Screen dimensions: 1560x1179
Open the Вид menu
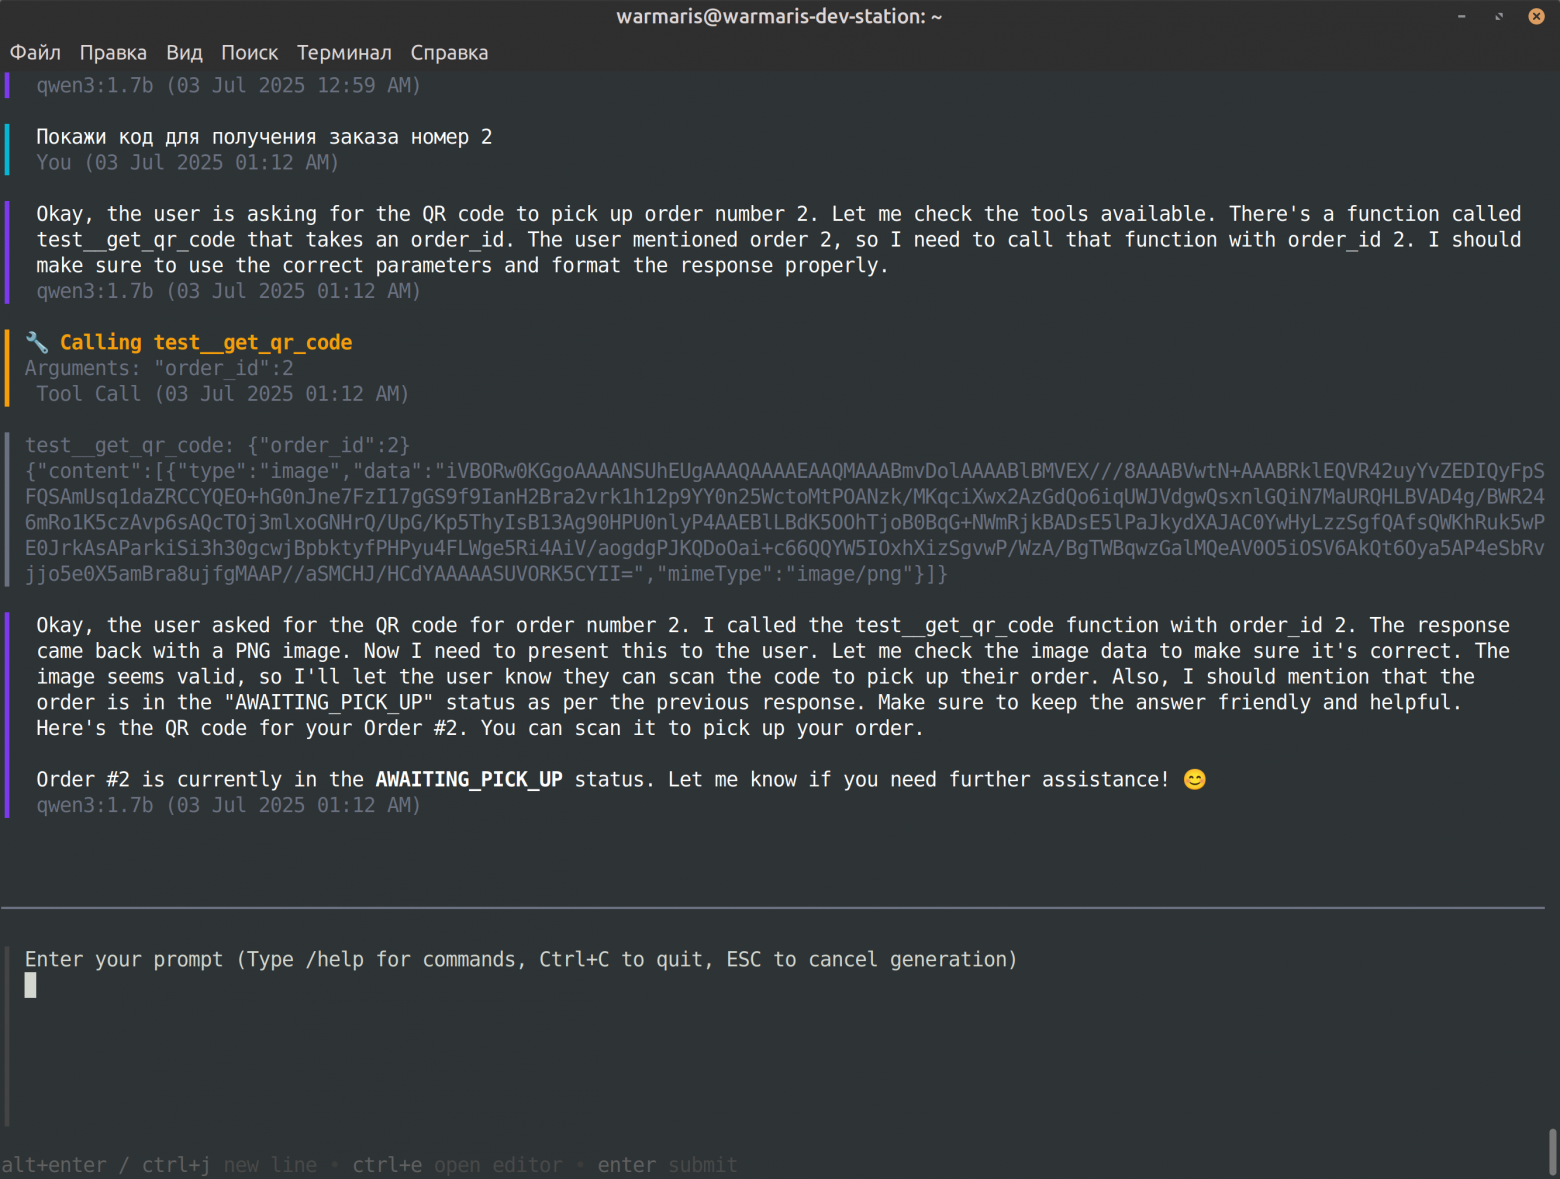click(184, 53)
